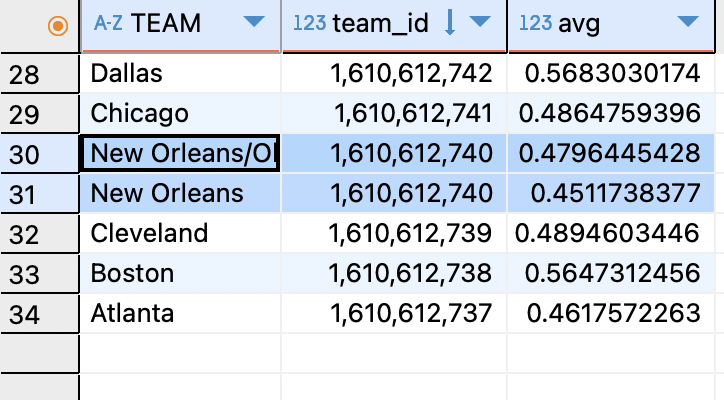This screenshot has height=400, width=724.
Task: Select the Atlanta team cell
Action: [181, 313]
